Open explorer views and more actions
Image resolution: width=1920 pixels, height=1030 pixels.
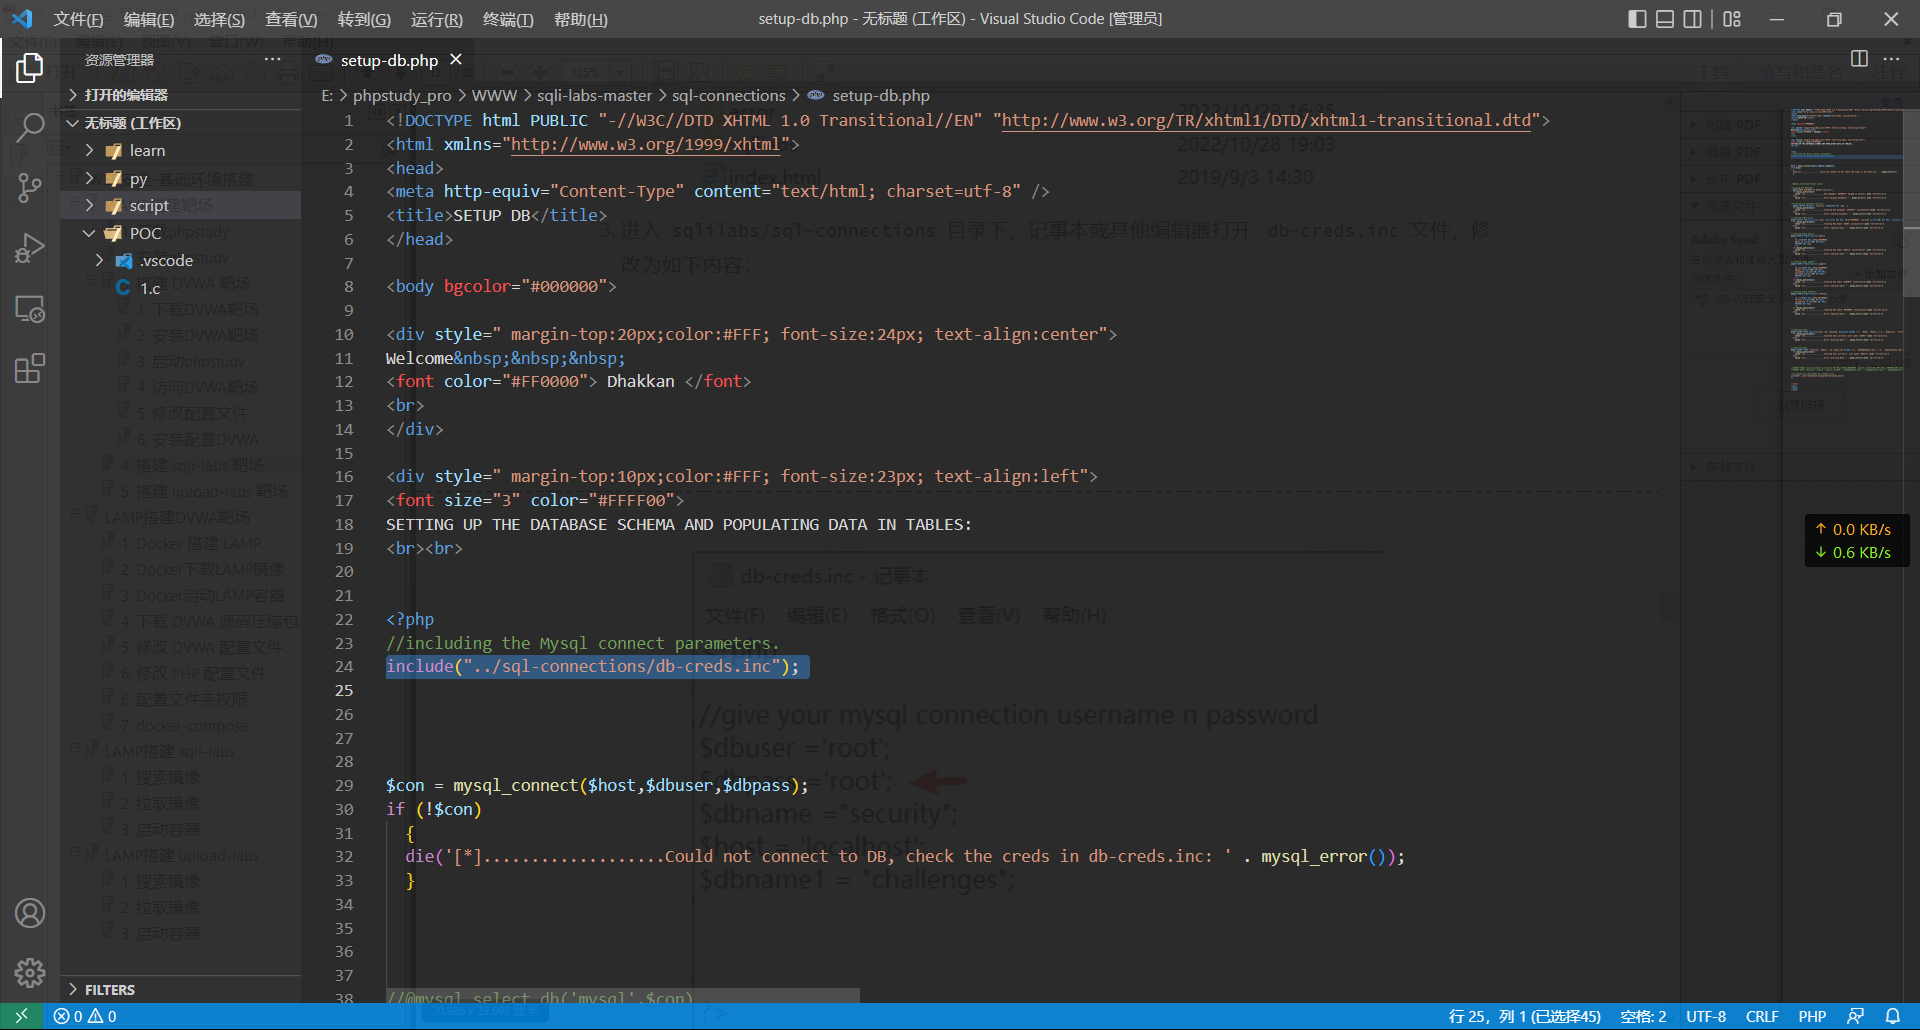[x=272, y=60]
